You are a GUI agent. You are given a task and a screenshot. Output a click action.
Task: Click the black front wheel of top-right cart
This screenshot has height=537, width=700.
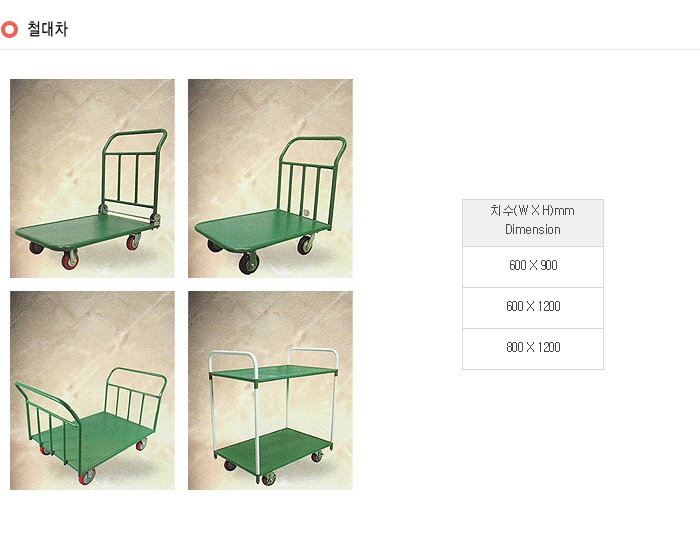pos(249,263)
